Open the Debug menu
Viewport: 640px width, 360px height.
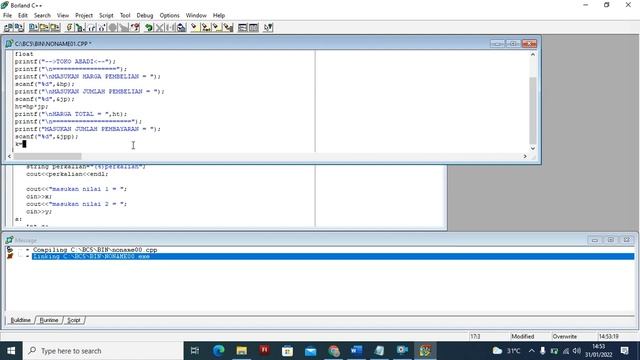coord(144,15)
